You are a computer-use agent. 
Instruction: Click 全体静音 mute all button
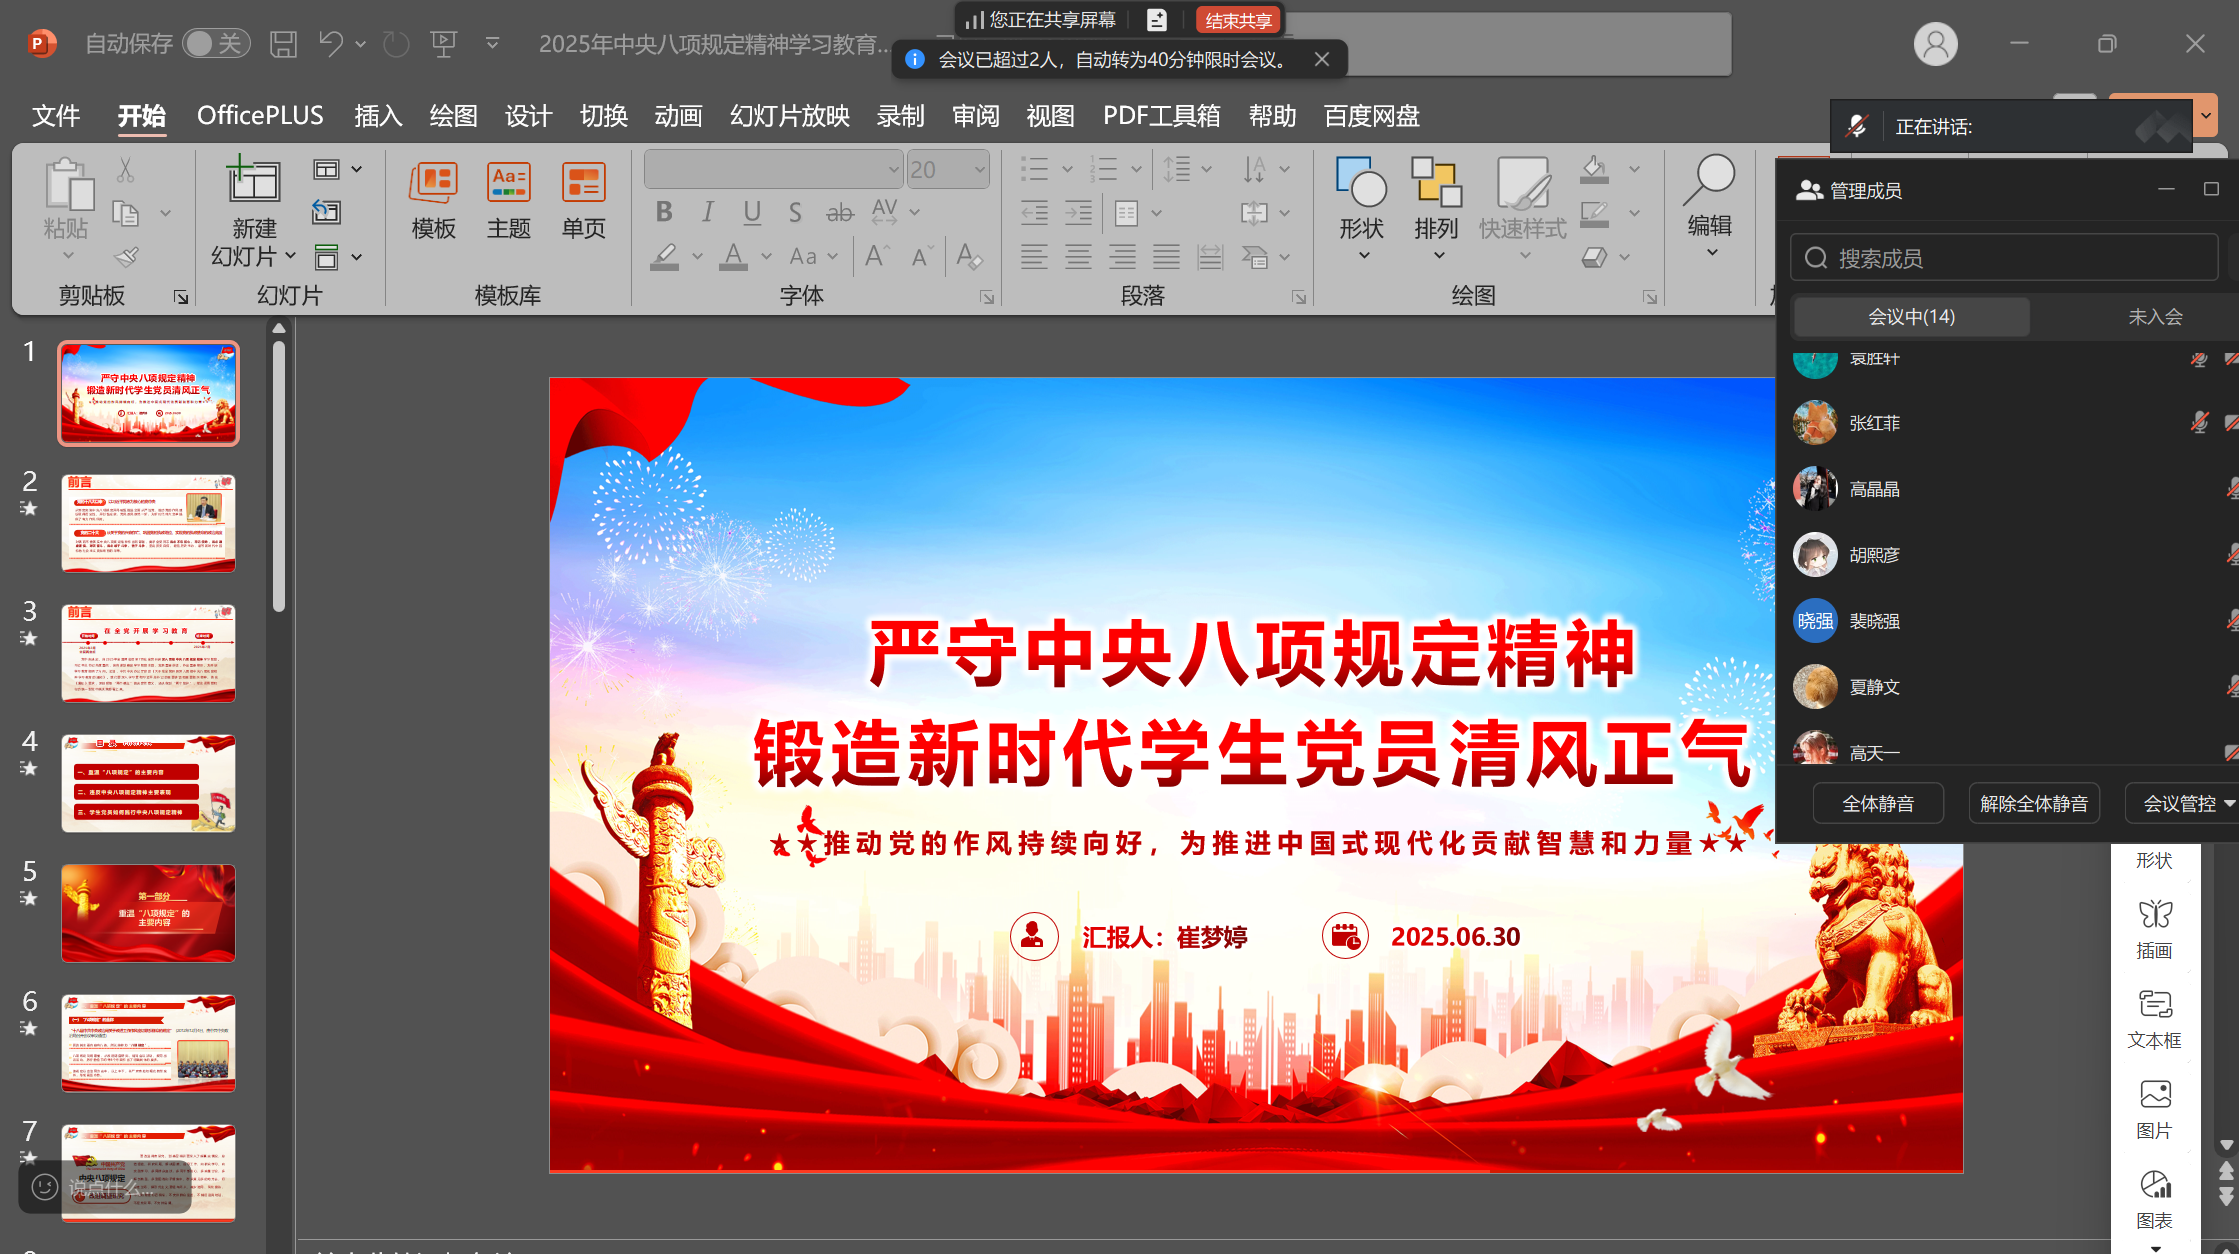click(x=1878, y=804)
